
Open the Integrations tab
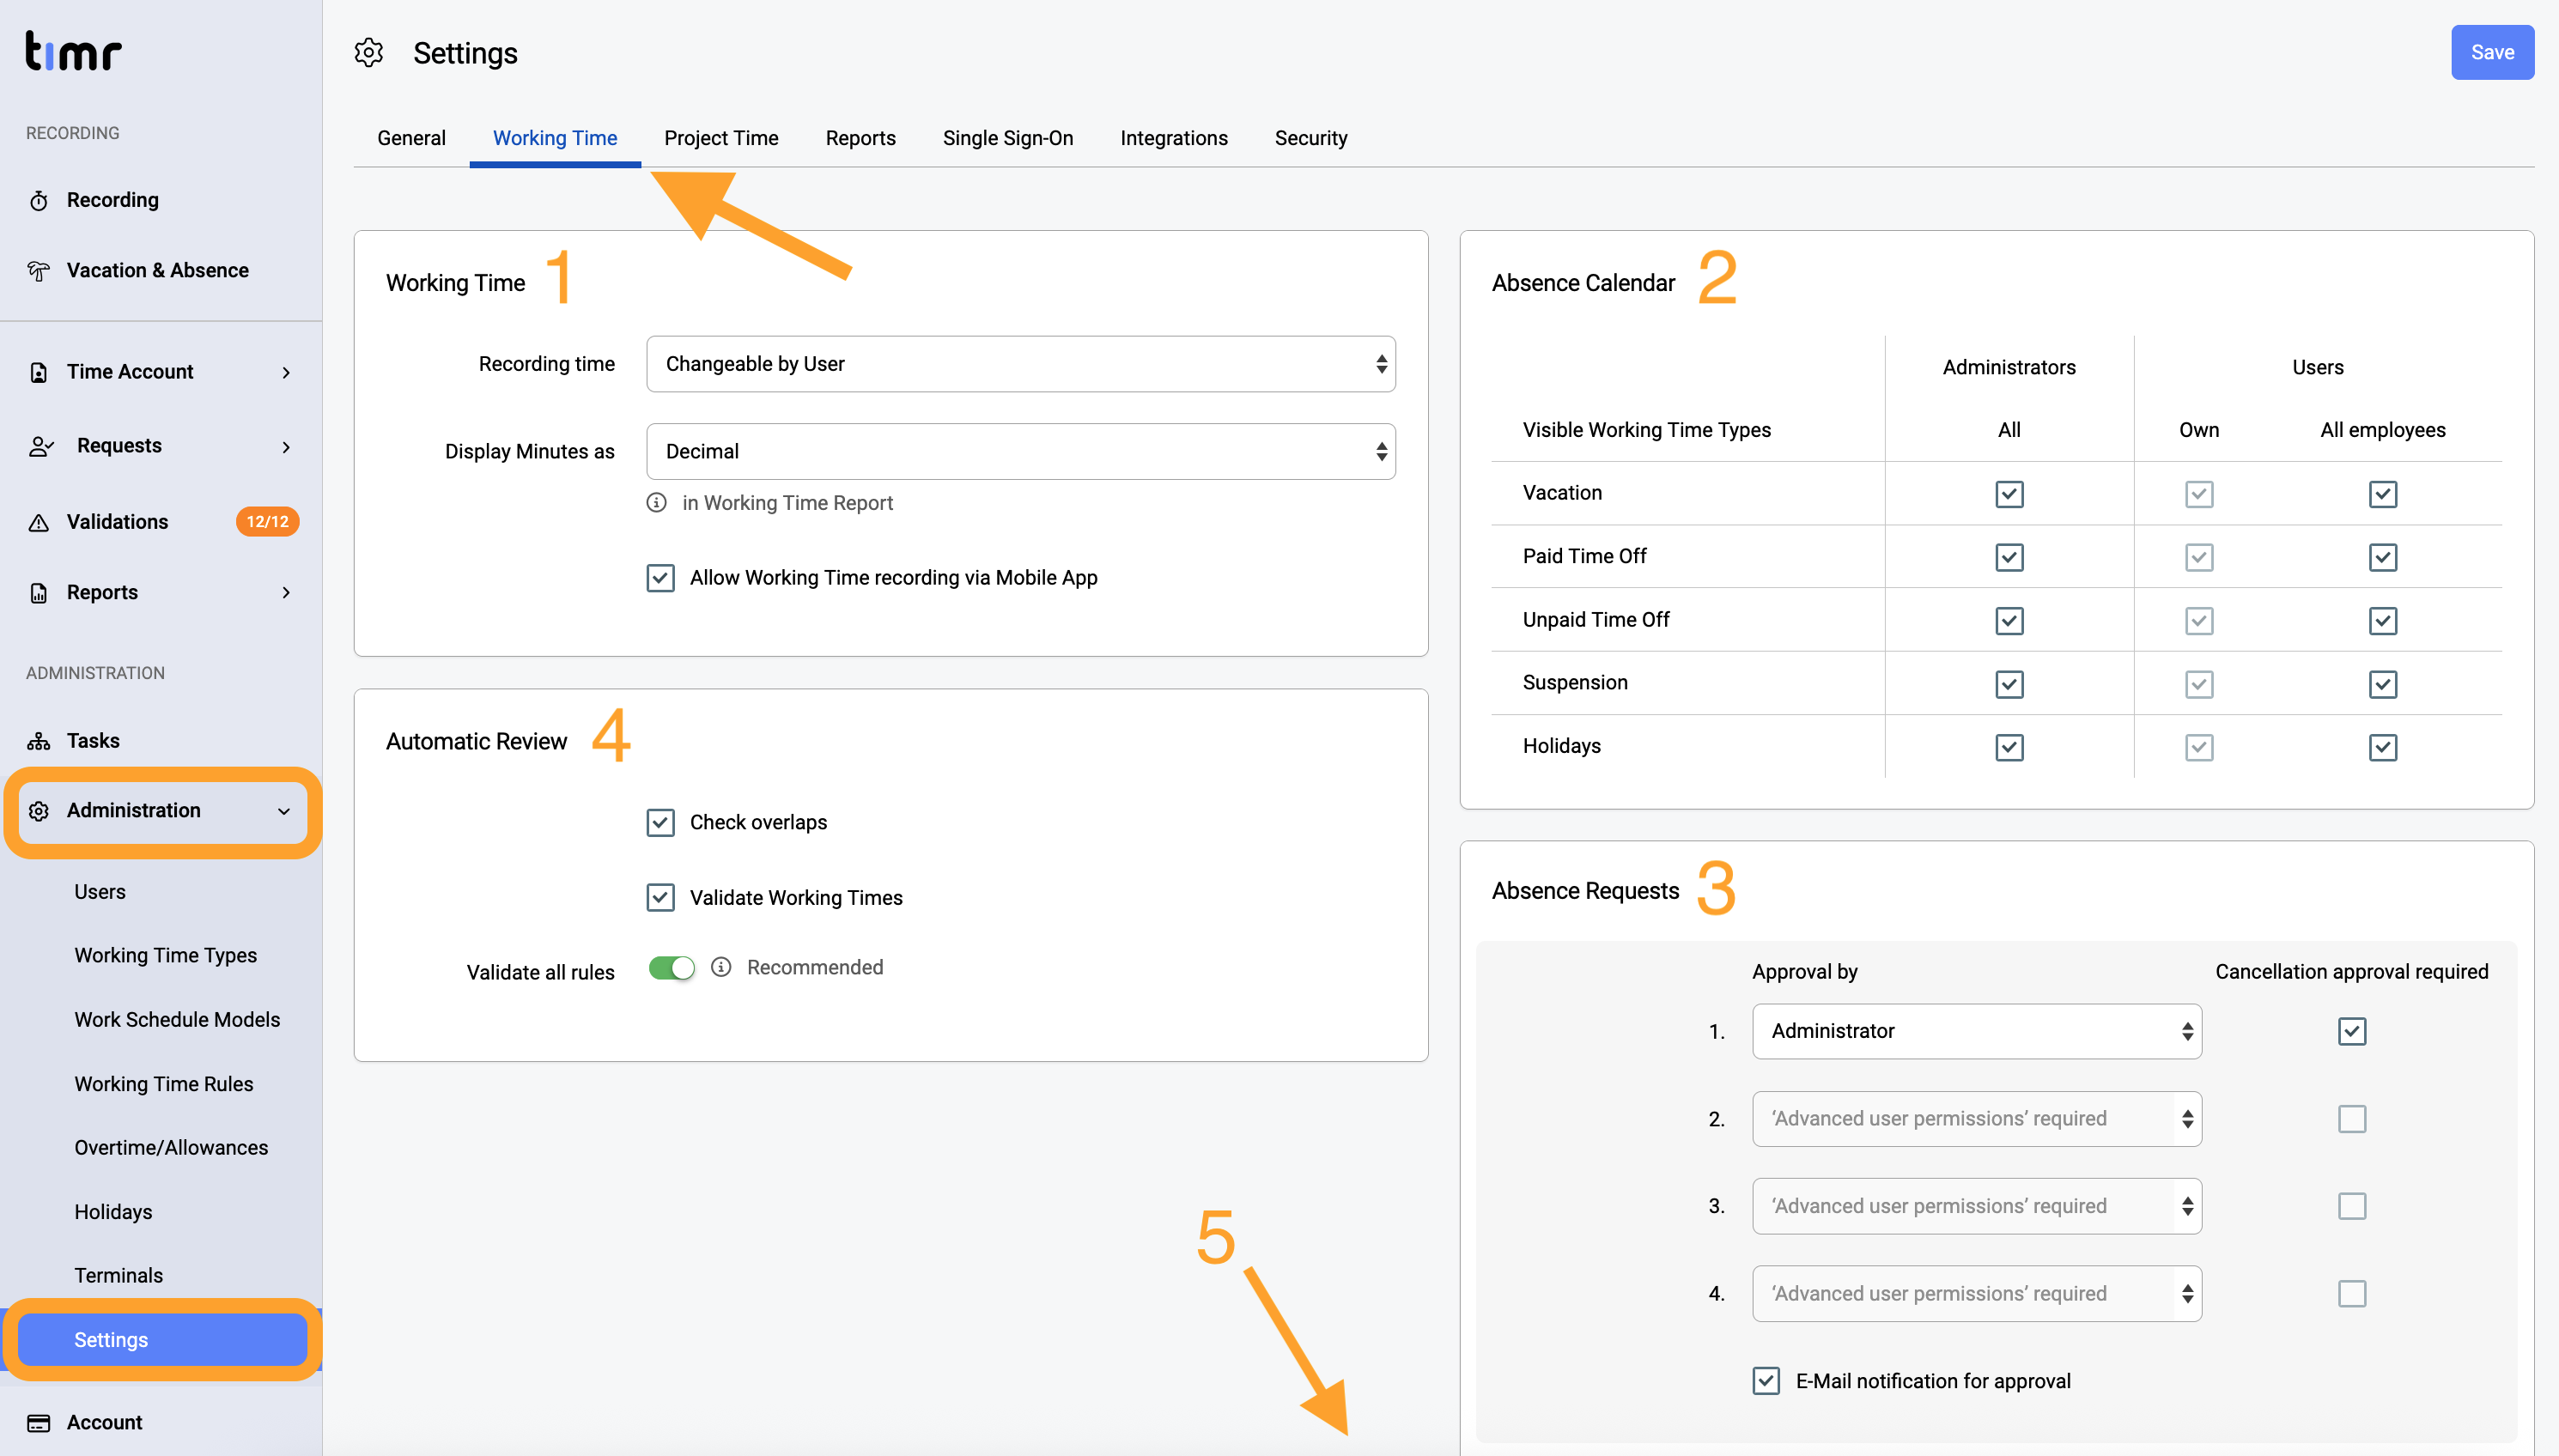(1174, 138)
